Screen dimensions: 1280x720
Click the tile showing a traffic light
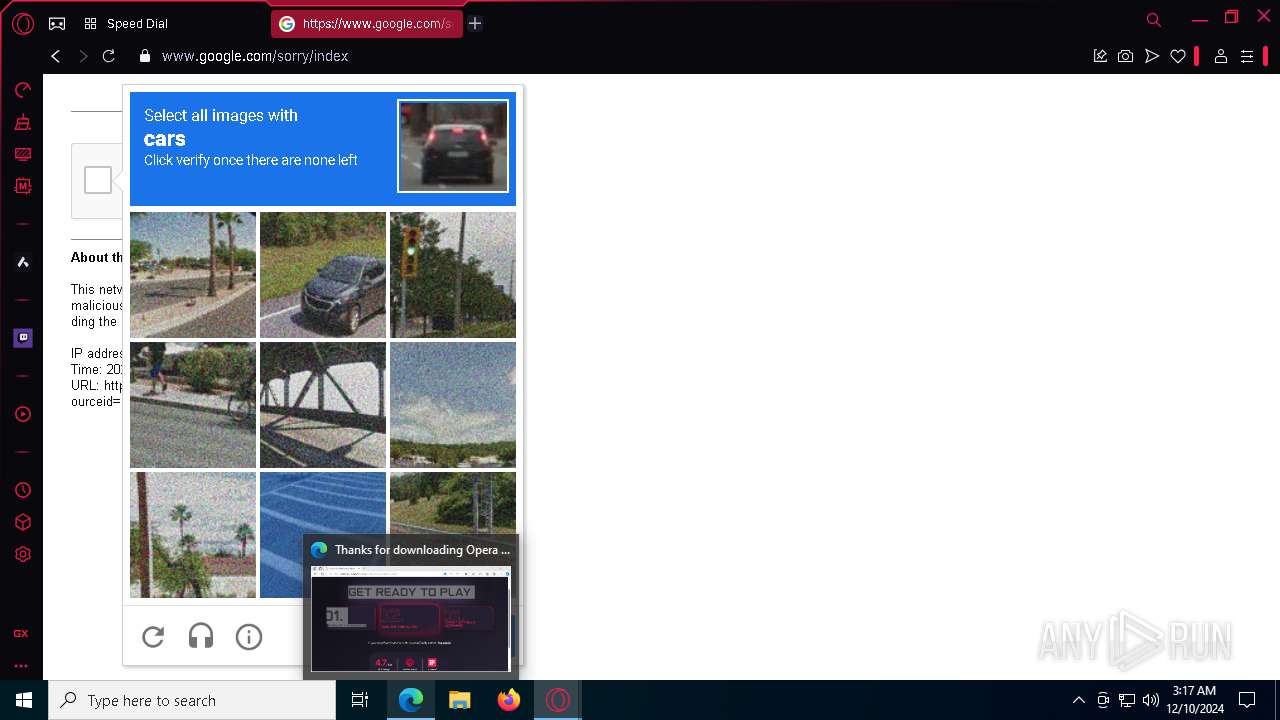point(453,275)
